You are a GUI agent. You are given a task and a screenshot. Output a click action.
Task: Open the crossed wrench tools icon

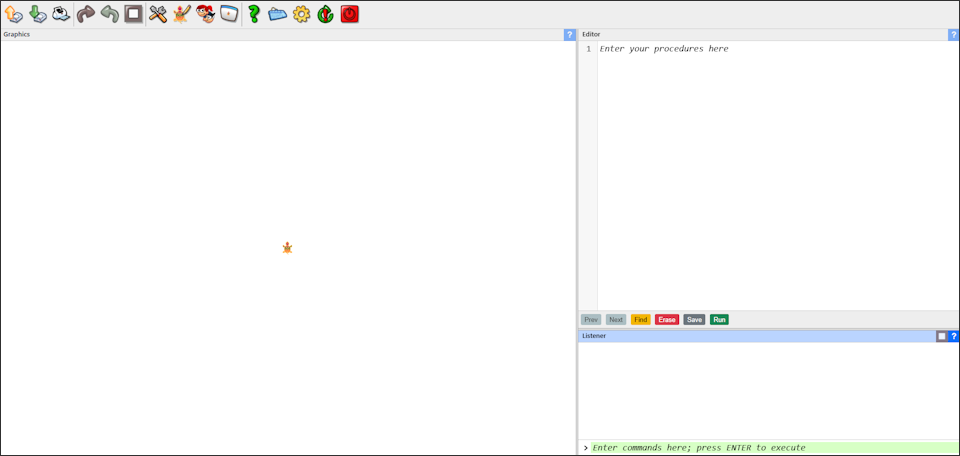[158, 14]
